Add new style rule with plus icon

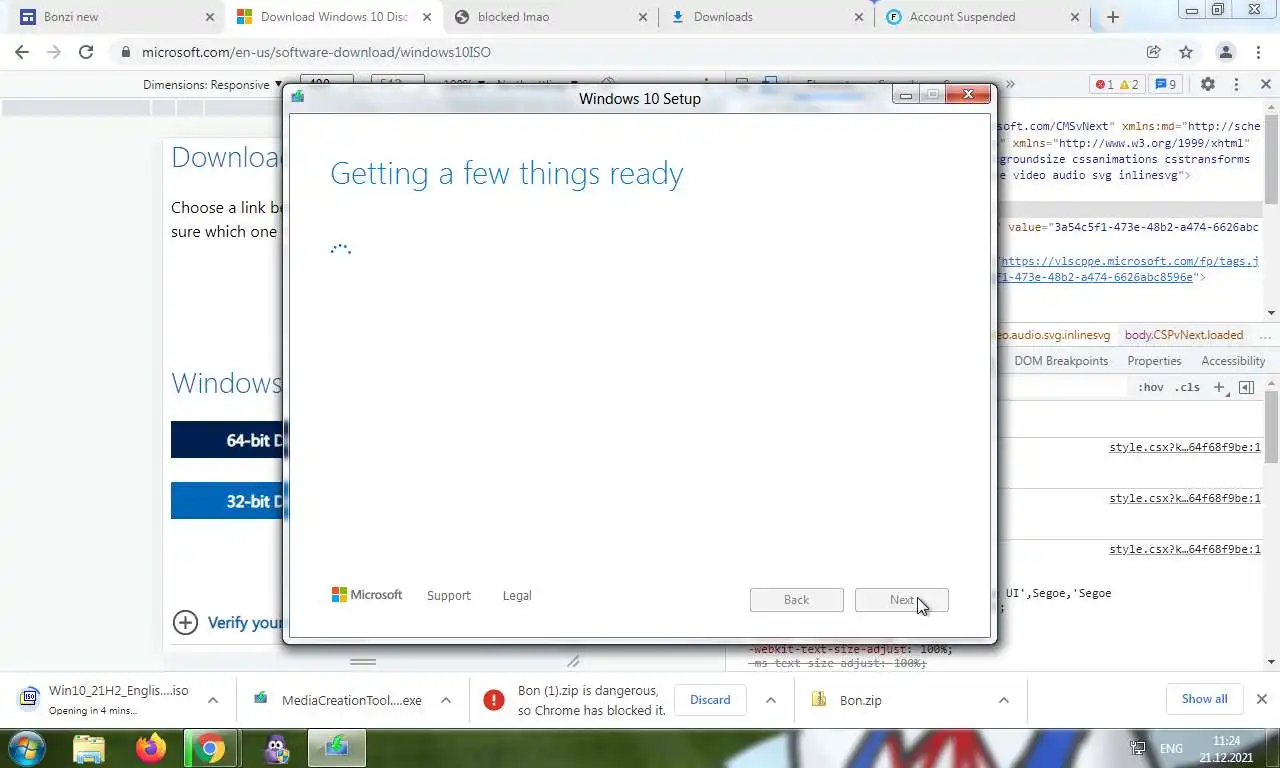click(1219, 387)
